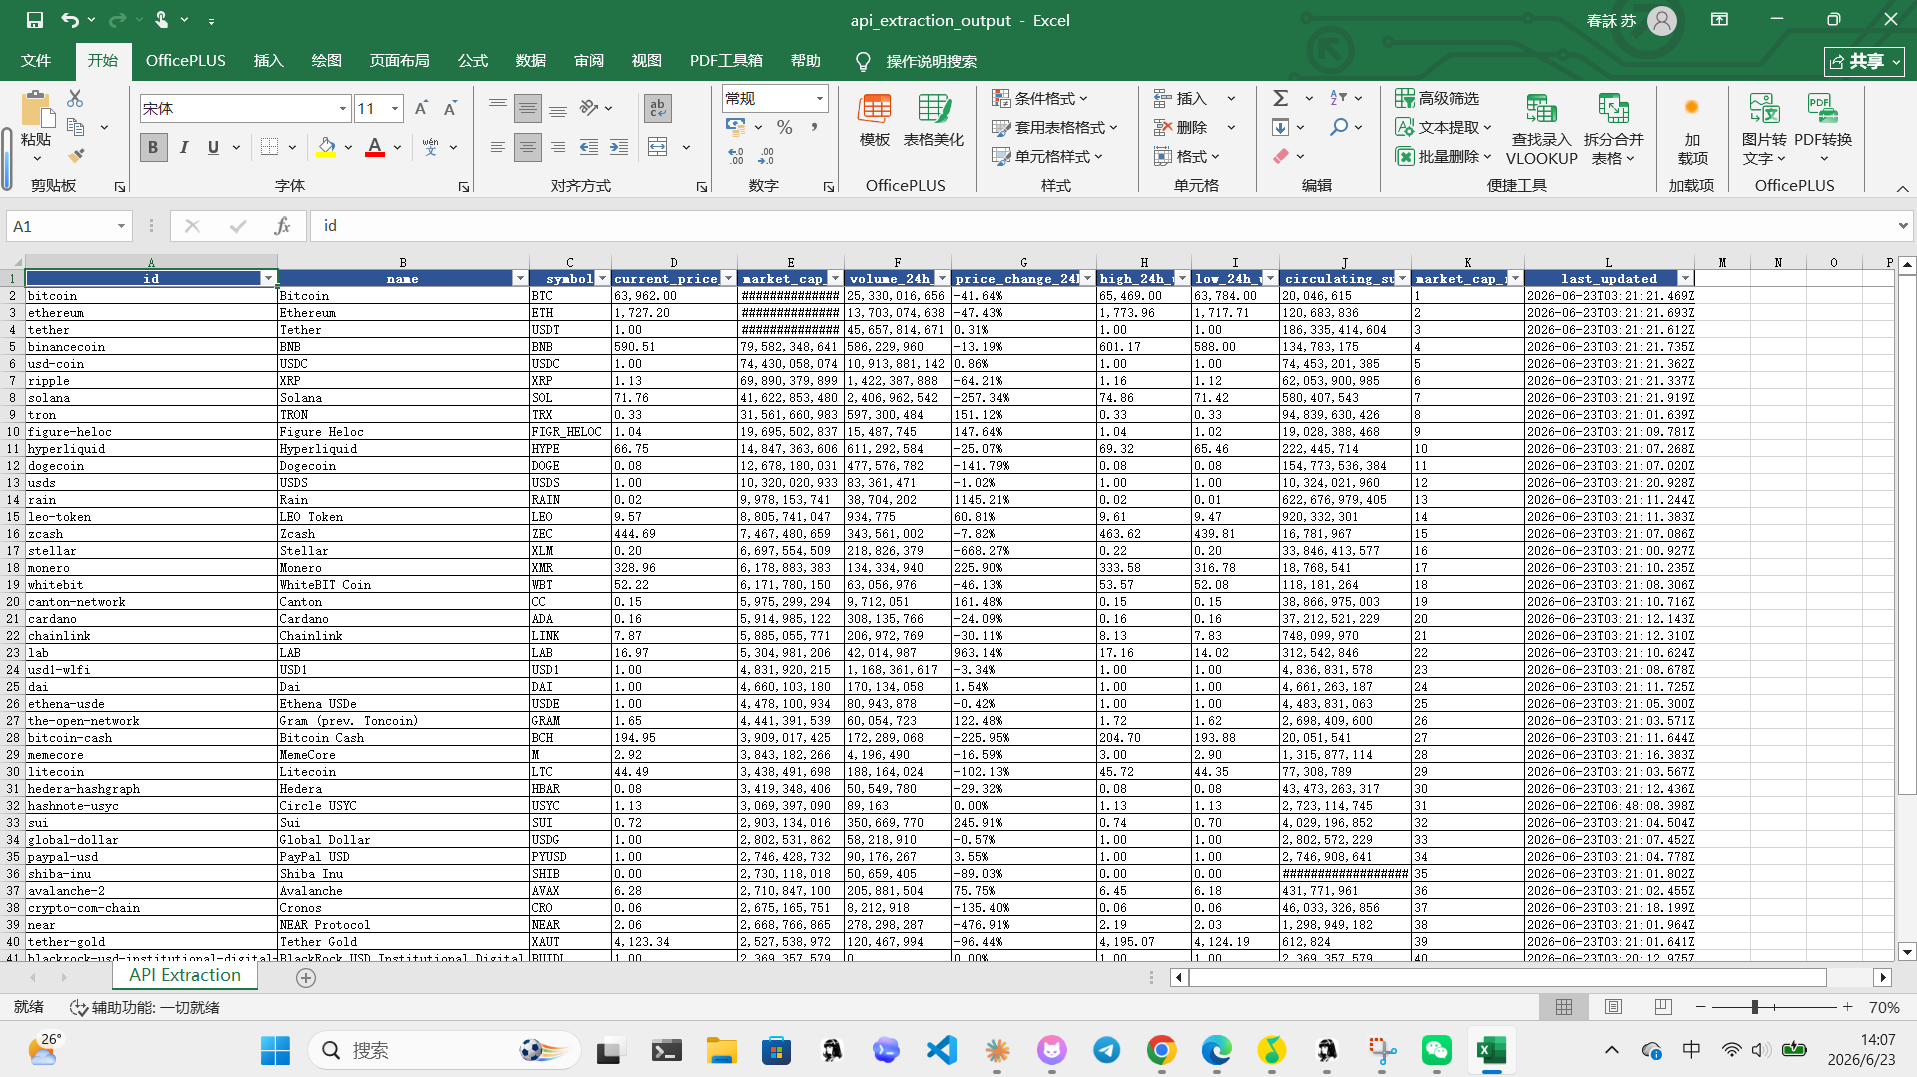Open the 插入 ribbon tab
This screenshot has height=1077, width=1917.
(x=268, y=61)
